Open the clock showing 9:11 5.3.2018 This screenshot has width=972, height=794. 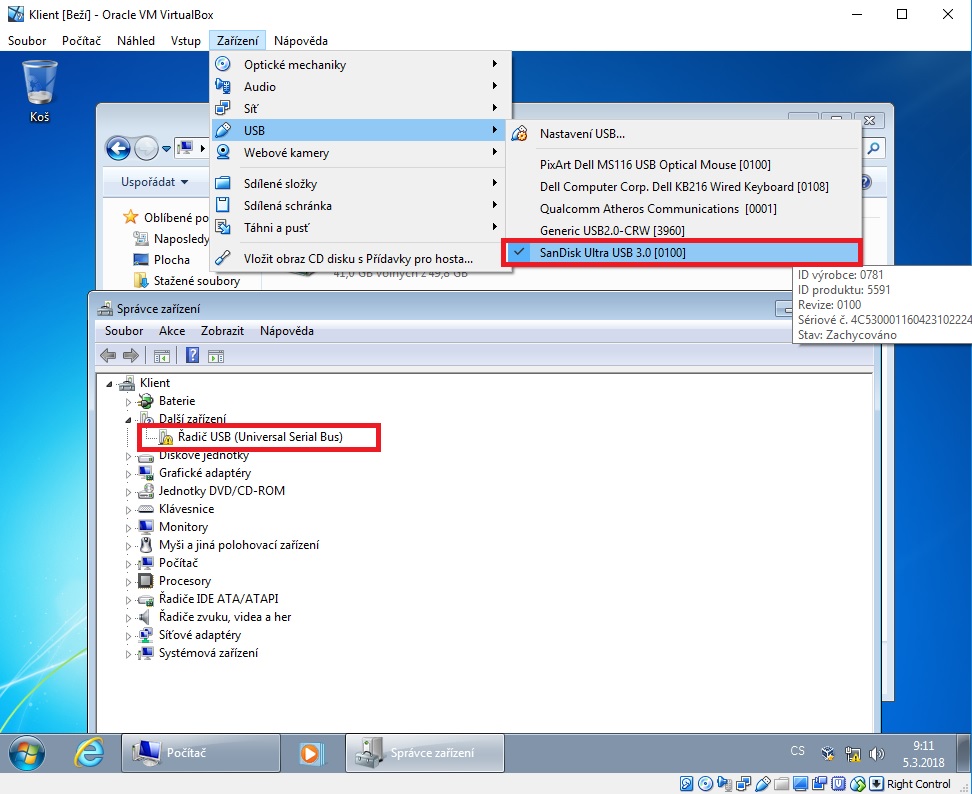pyautogui.click(x=924, y=754)
